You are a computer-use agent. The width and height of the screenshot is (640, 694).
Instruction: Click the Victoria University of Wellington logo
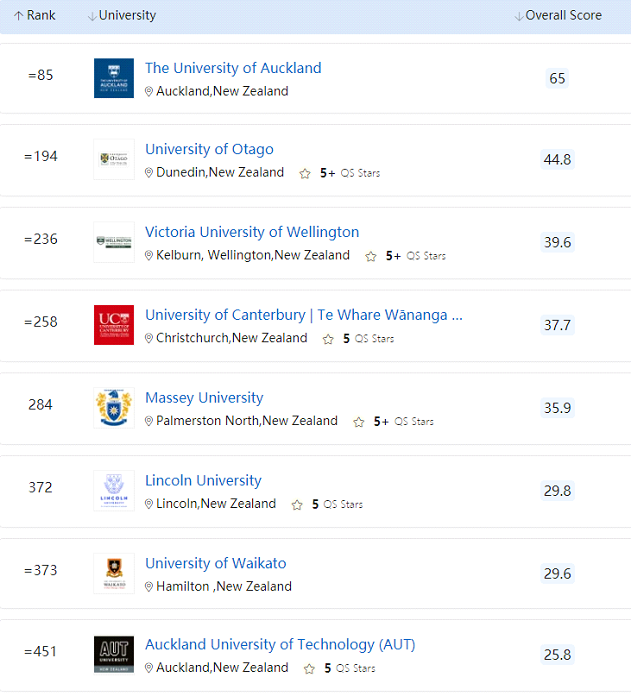tap(114, 242)
